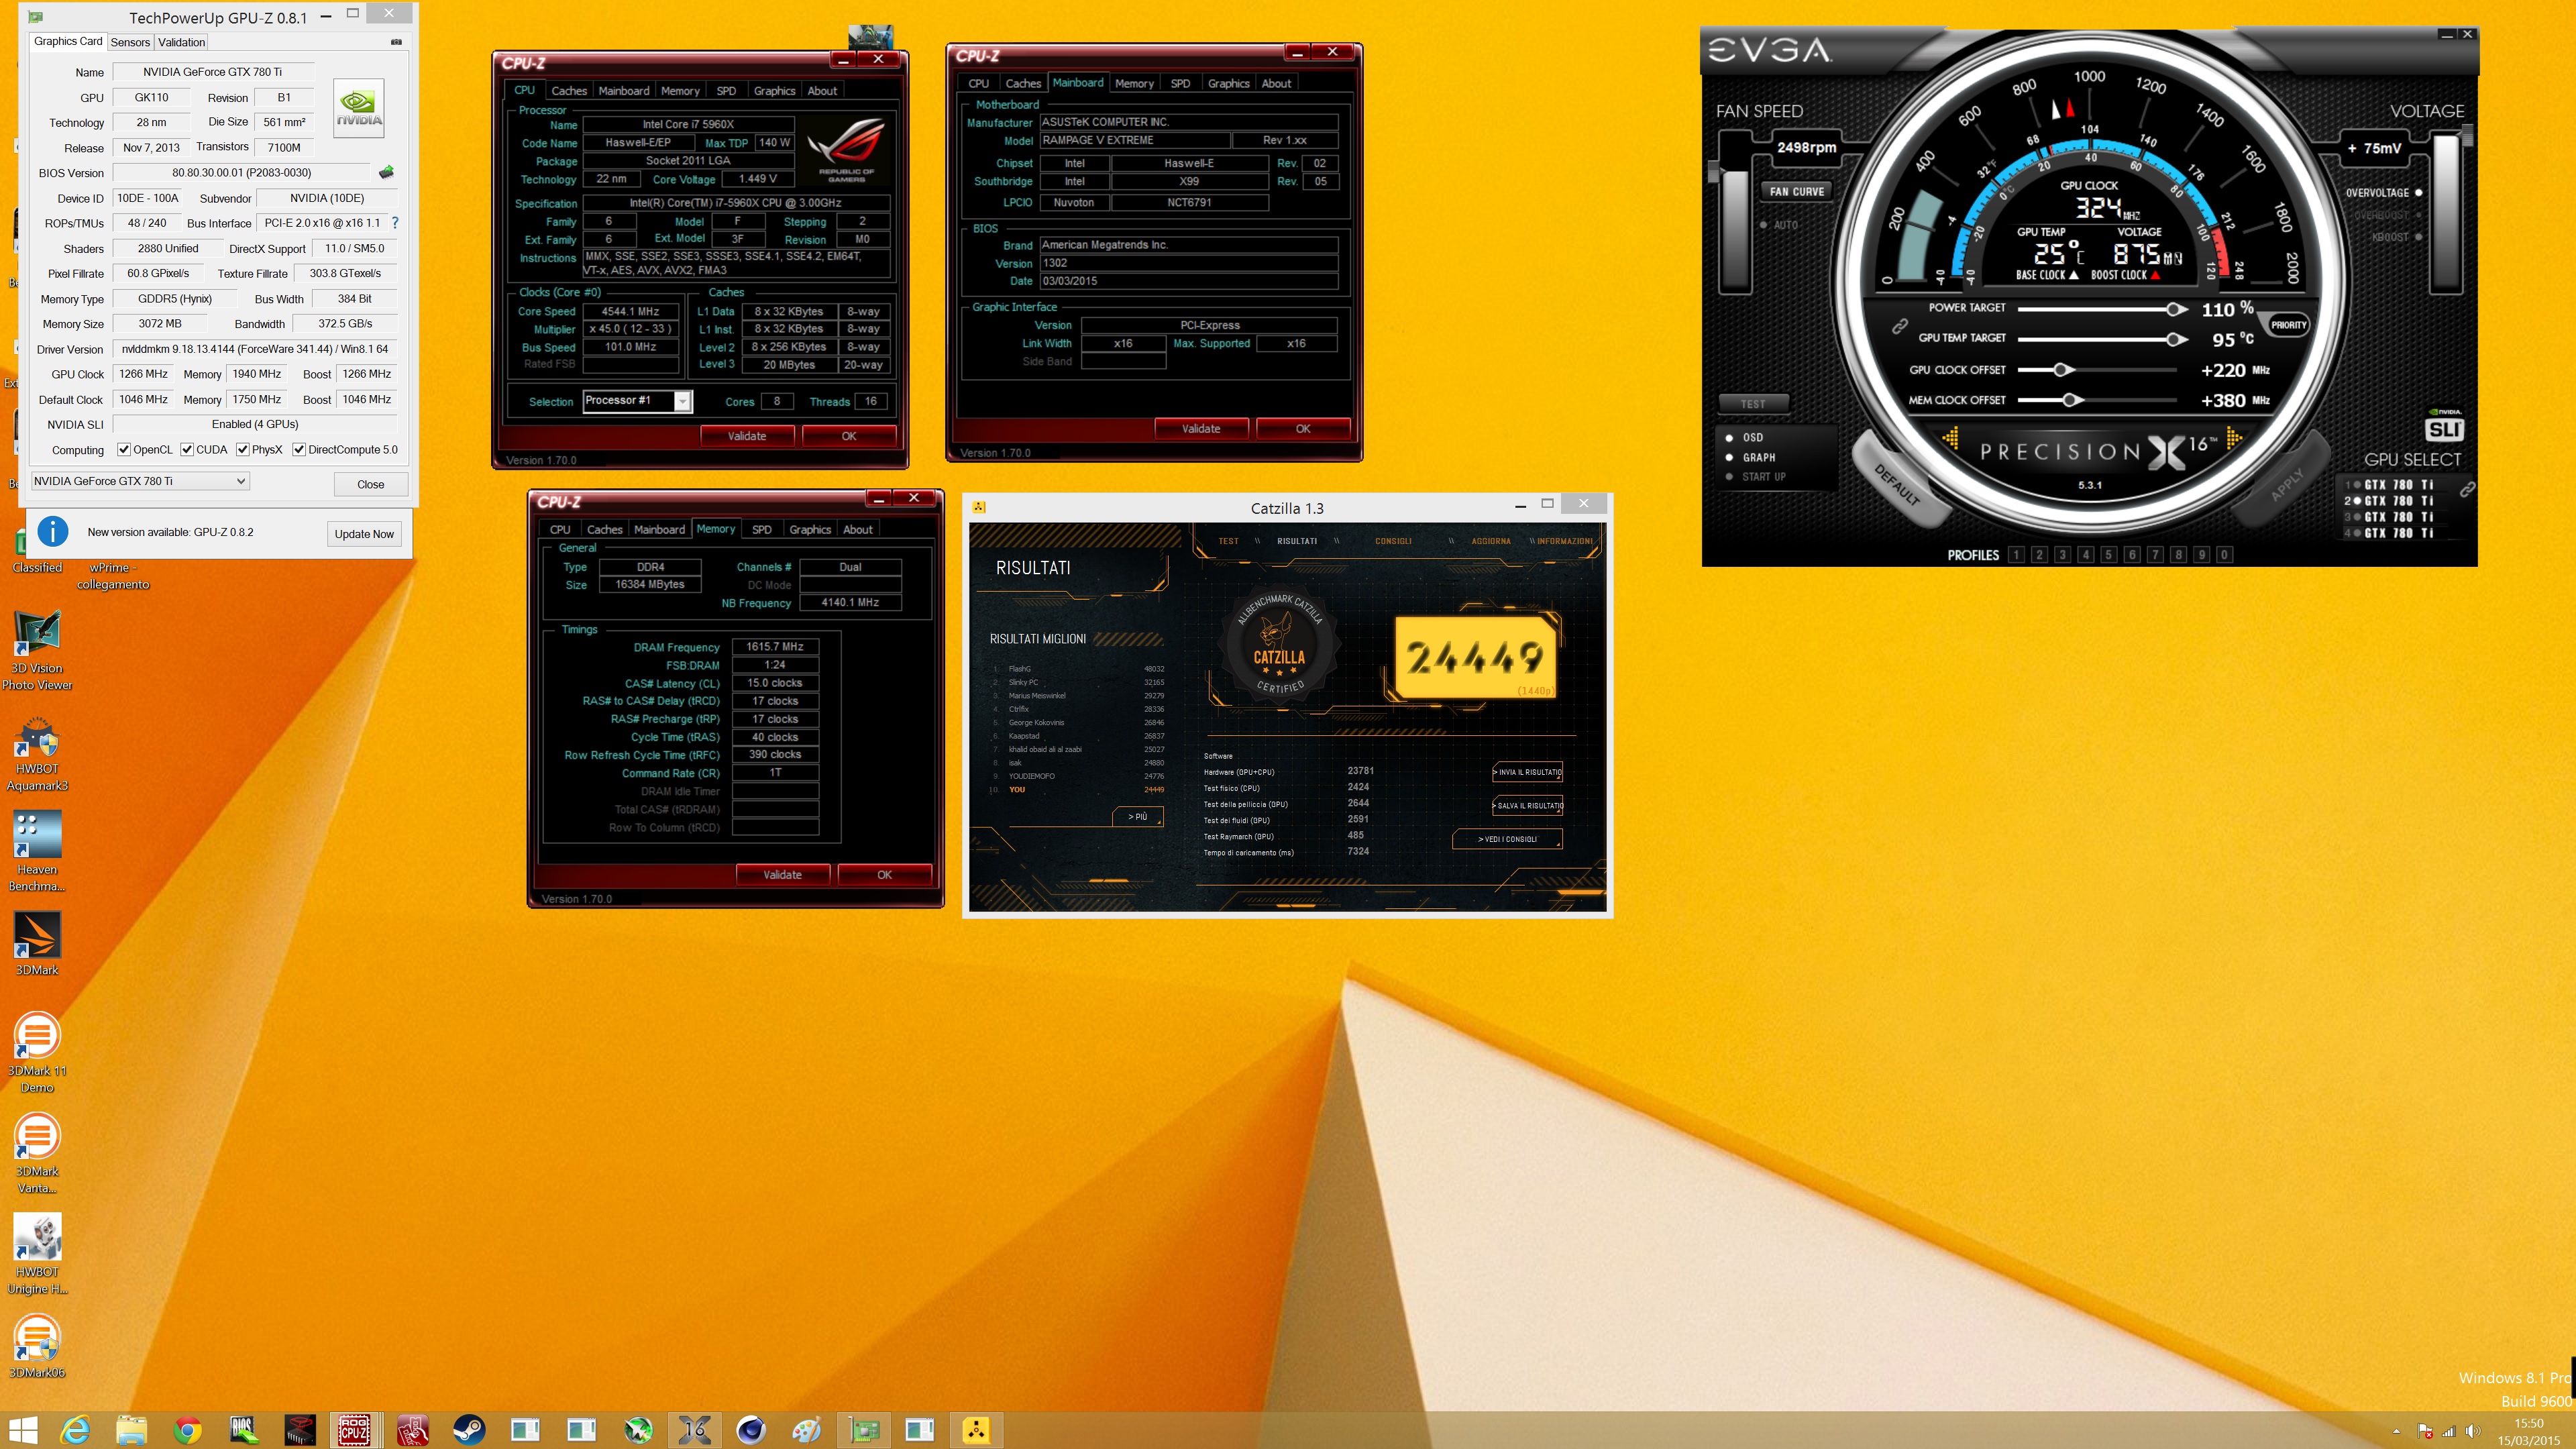
Task: Select profile slot 5 in Precision X
Action: click(2108, 555)
